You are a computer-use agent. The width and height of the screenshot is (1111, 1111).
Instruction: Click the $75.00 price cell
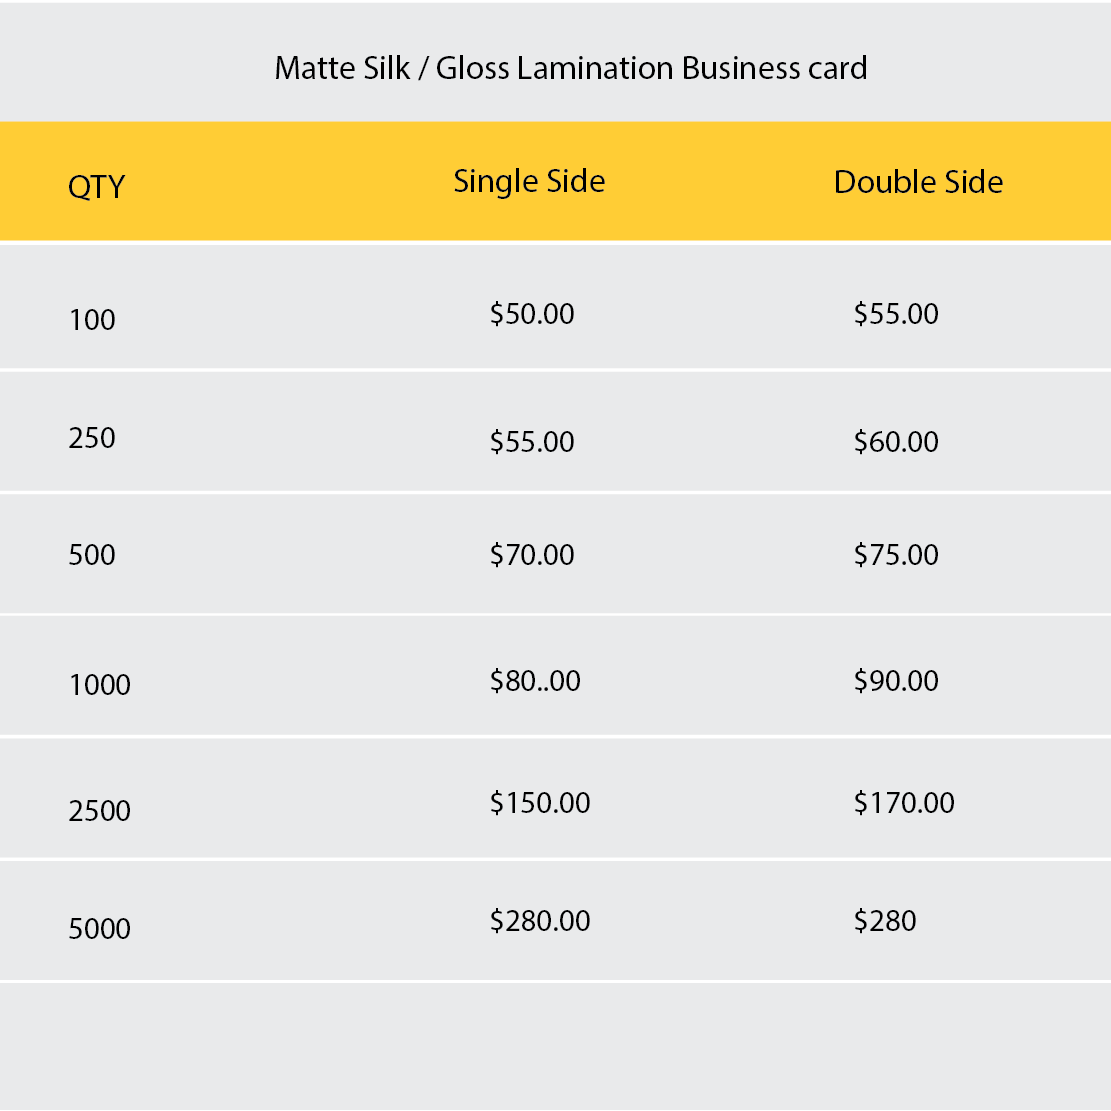[896, 555]
